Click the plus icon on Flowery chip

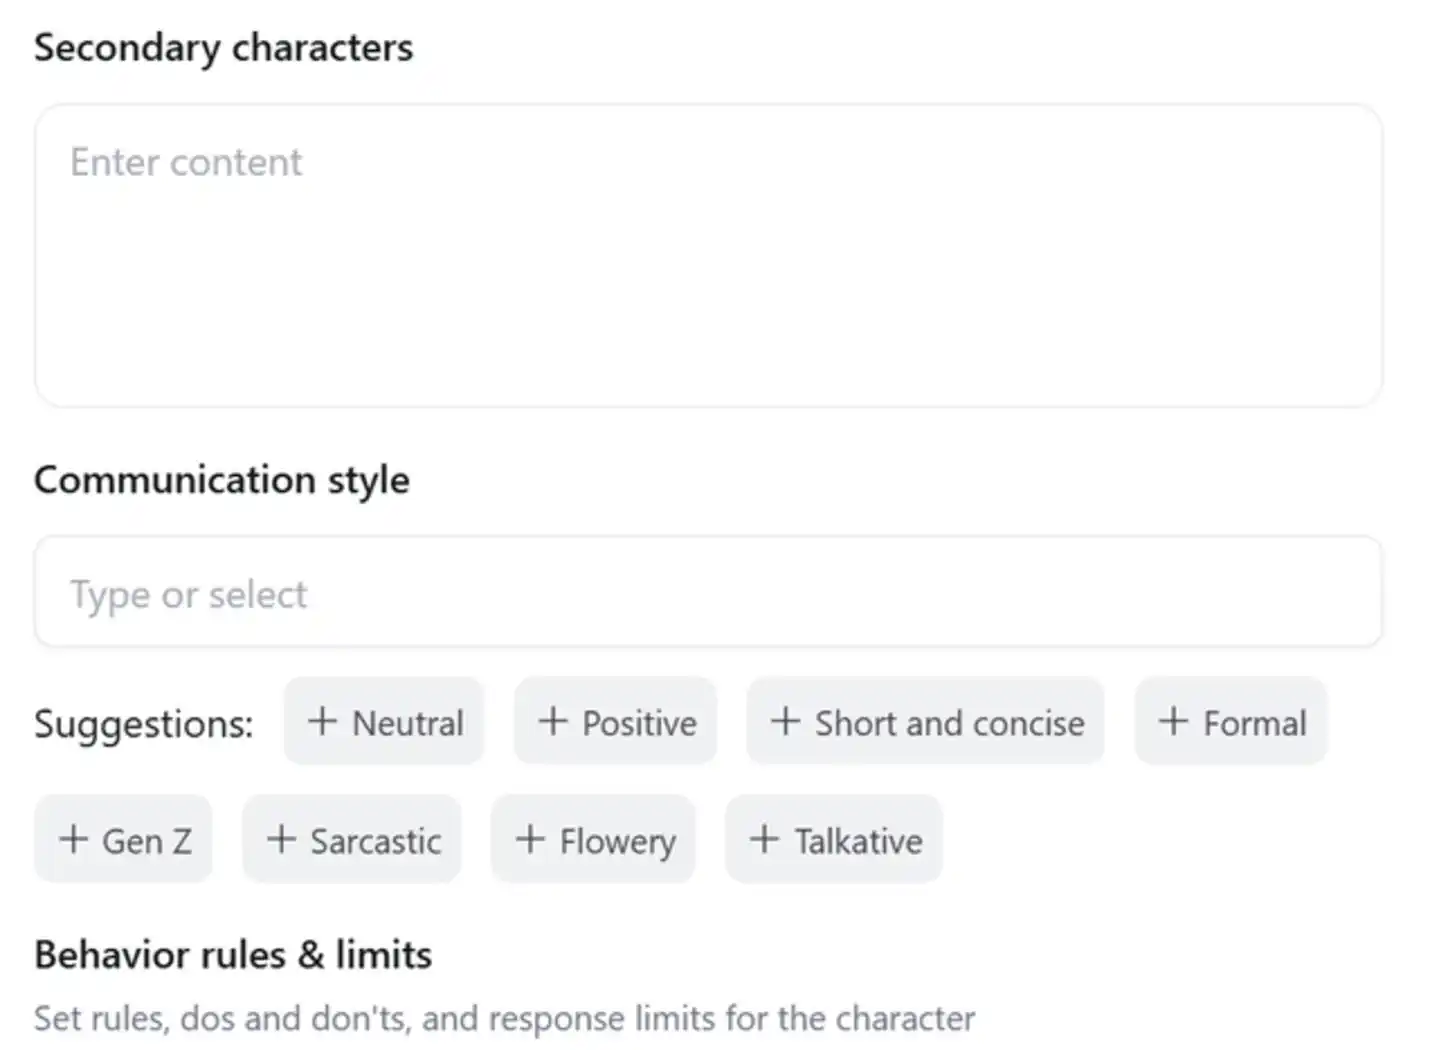click(x=530, y=839)
